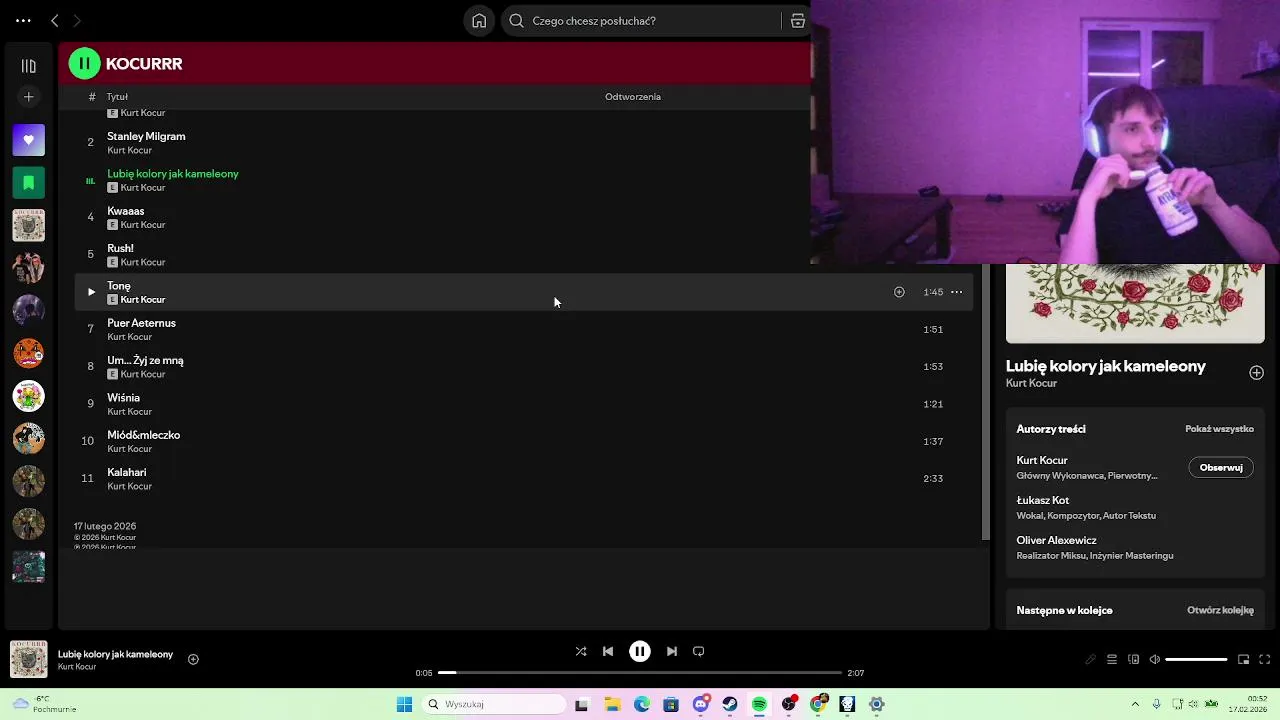This screenshot has height=720, width=1280.
Task: Click the taskbar search box 'Wyszukaj'
Action: click(495, 704)
